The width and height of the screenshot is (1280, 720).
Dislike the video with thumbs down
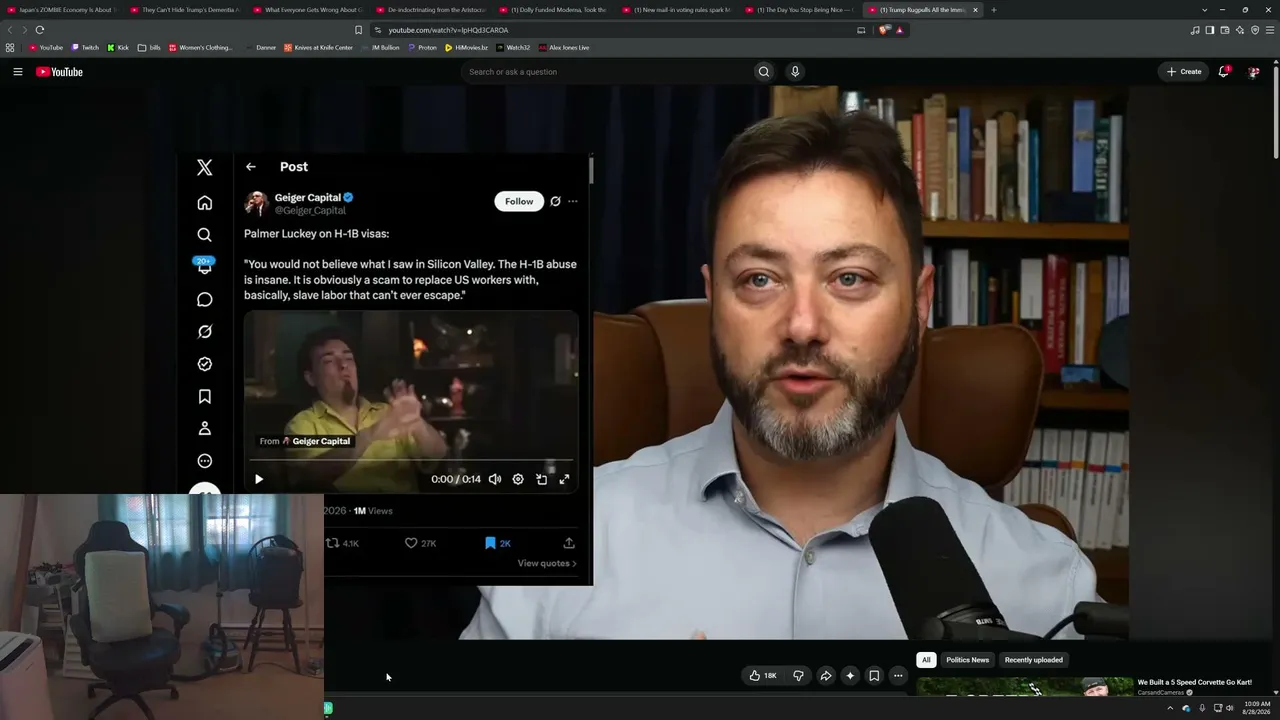point(798,676)
